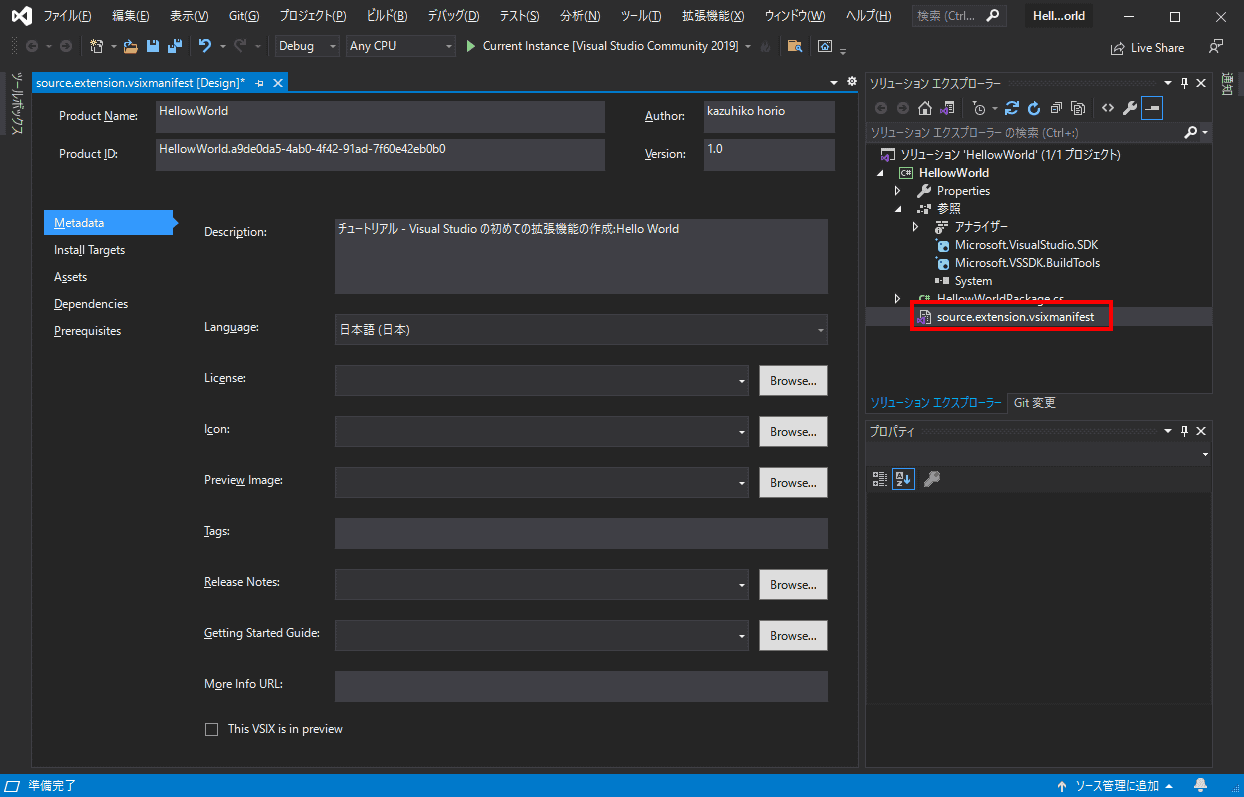Open the Debug configuration dropdown

[x=307, y=46]
